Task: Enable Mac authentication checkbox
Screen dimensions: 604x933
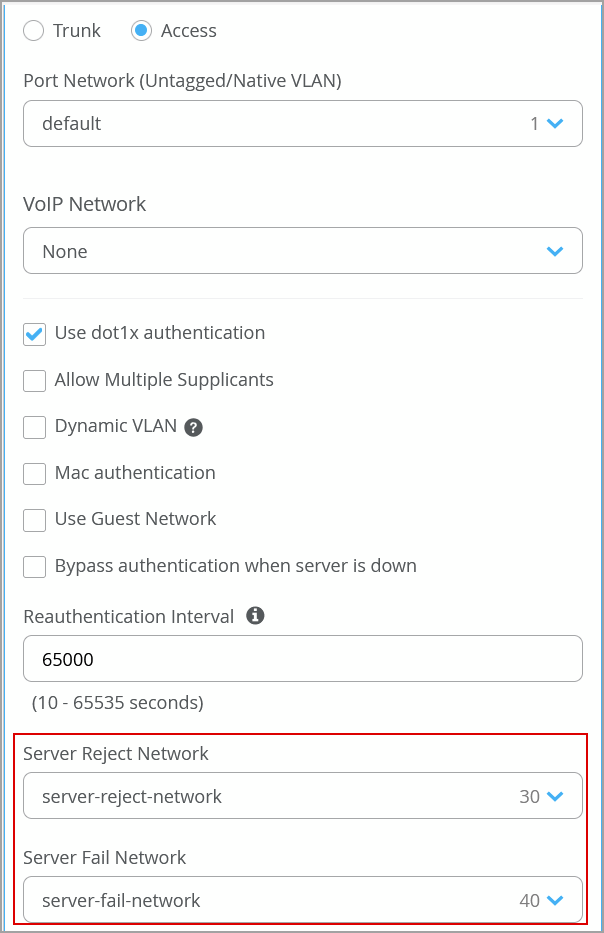Action: click(x=35, y=473)
